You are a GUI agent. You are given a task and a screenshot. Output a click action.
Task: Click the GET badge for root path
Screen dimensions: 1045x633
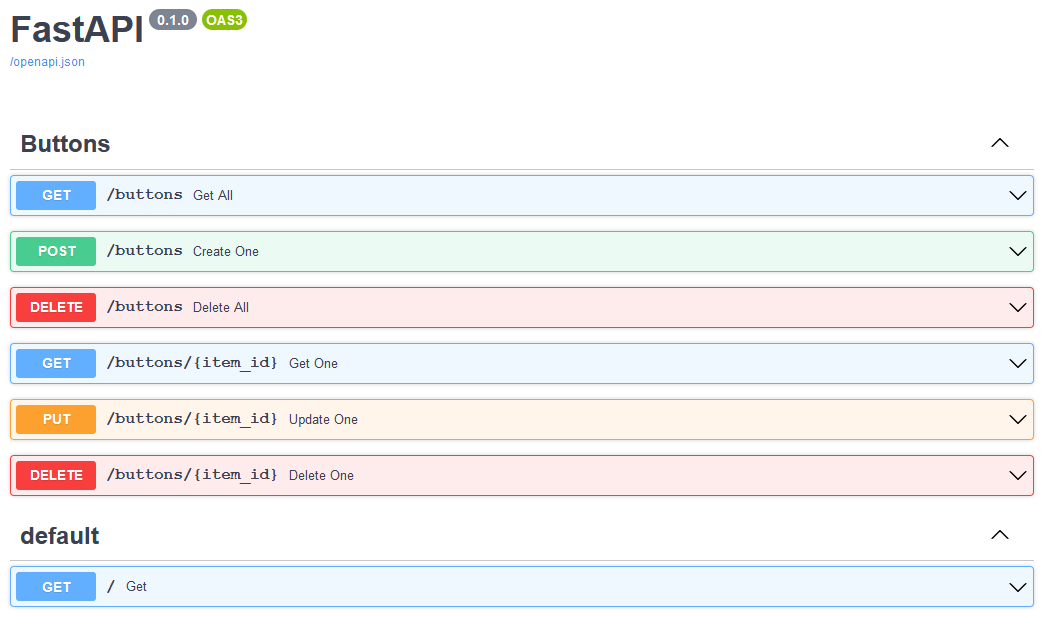[x=56, y=587]
